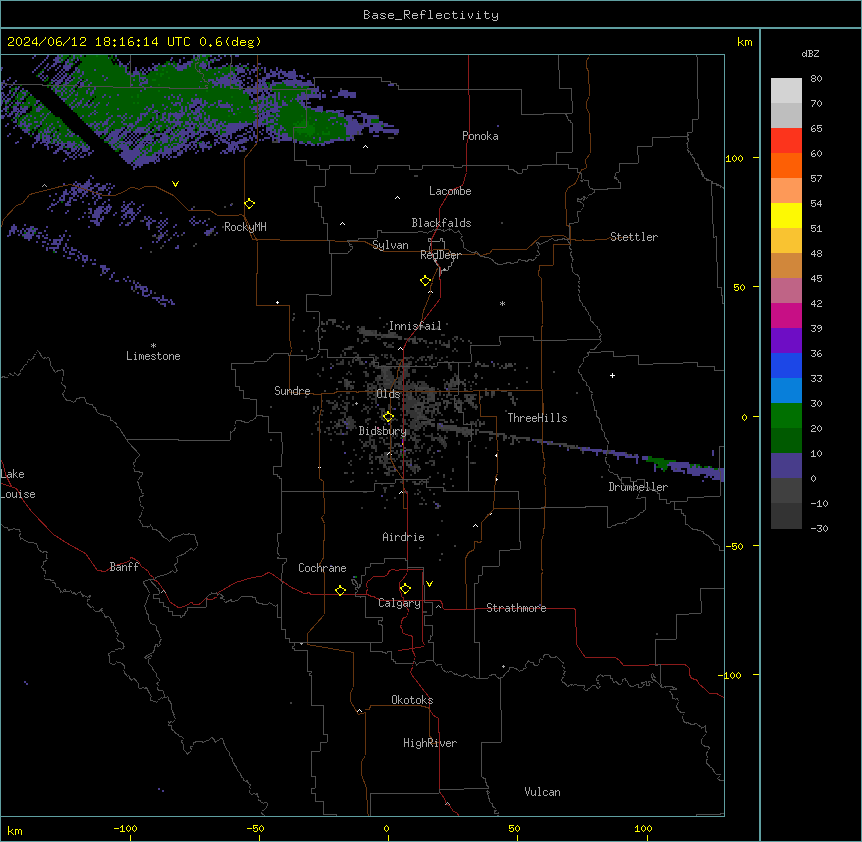Click the Base_Reflectivity title text
The image size is (862, 842).
(x=431, y=15)
